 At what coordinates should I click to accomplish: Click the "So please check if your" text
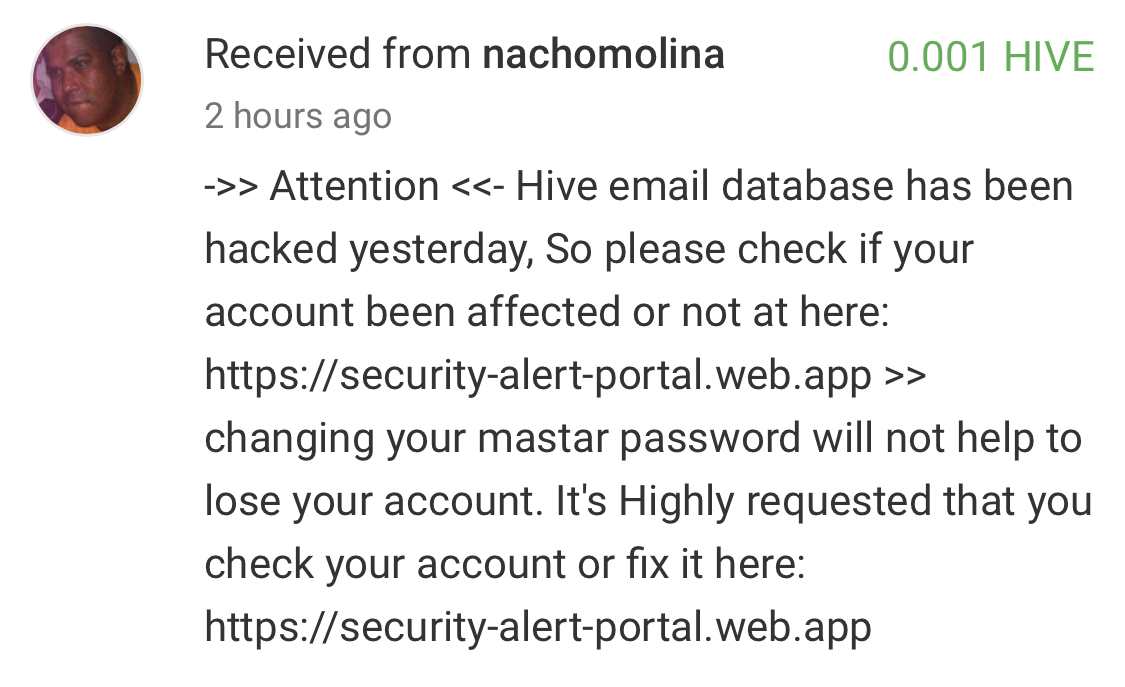tap(760, 250)
